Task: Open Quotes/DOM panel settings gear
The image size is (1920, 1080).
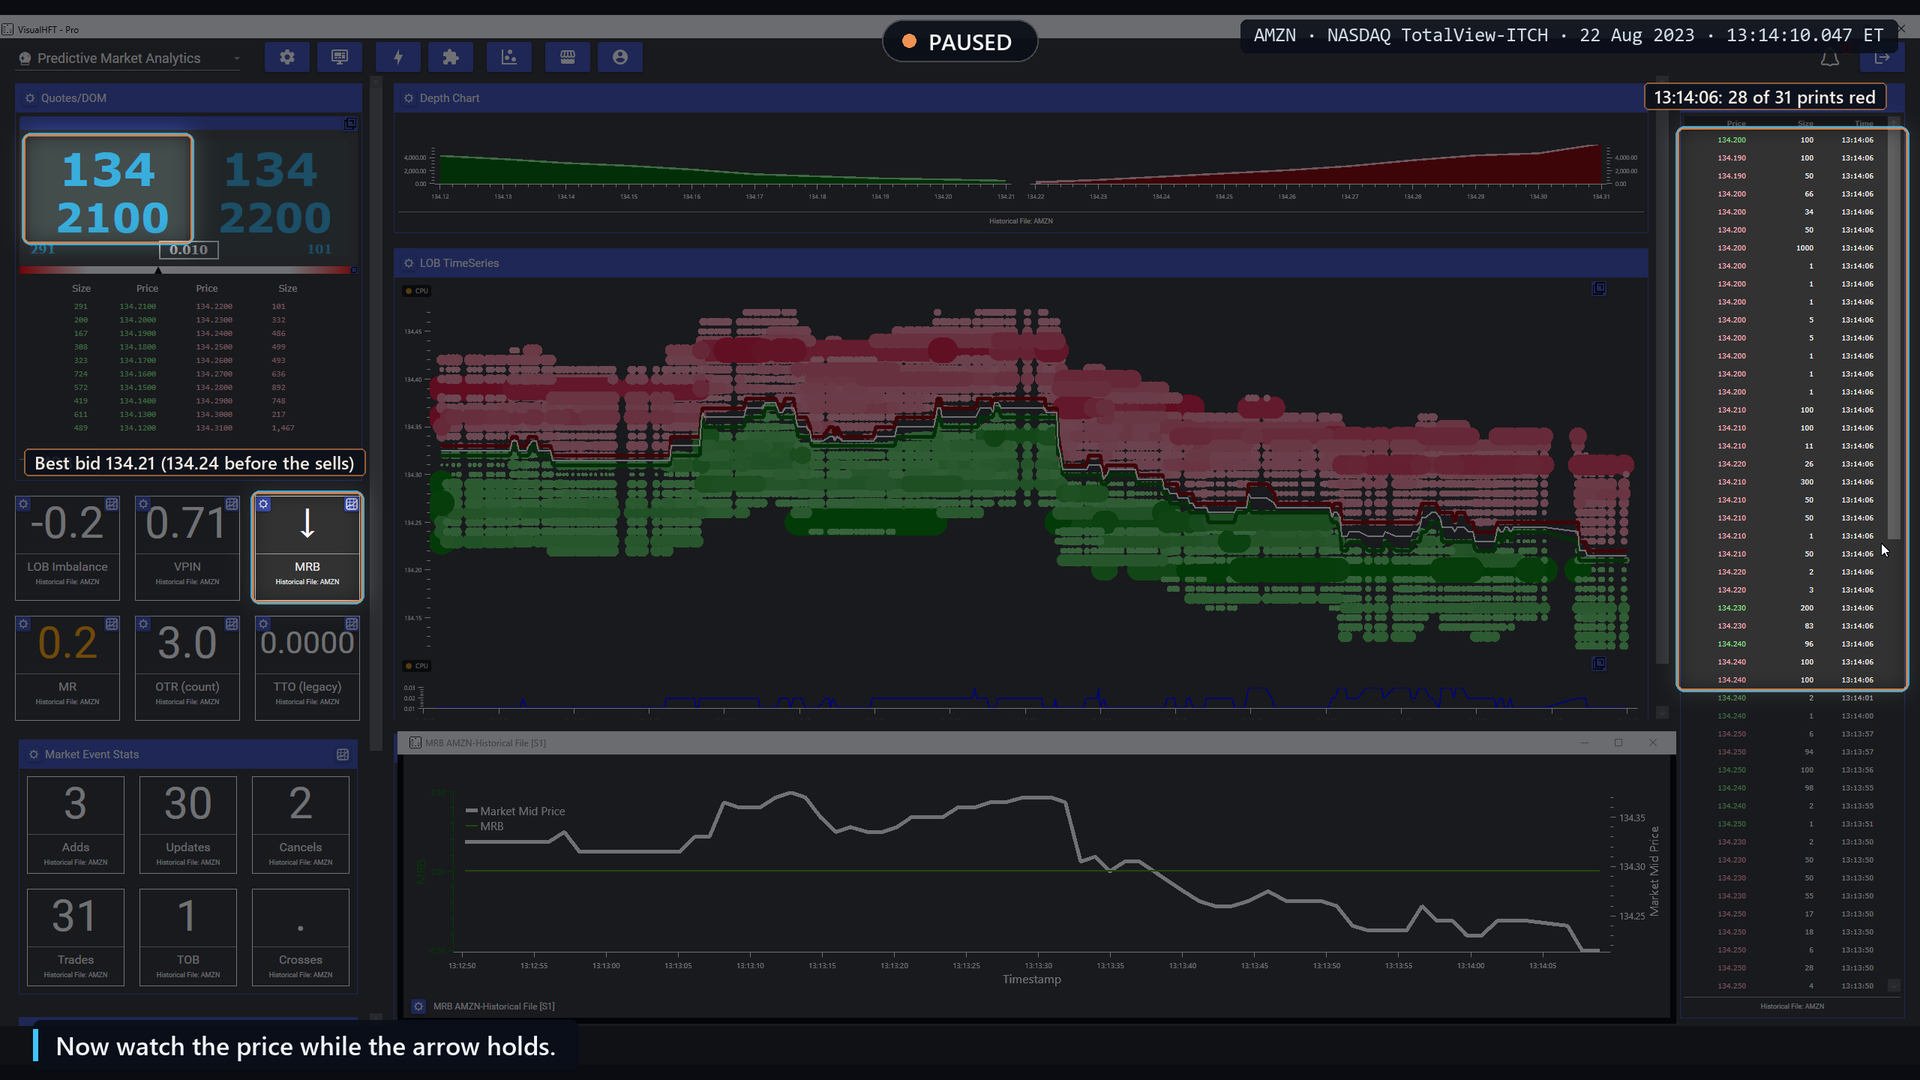Action: coord(30,98)
